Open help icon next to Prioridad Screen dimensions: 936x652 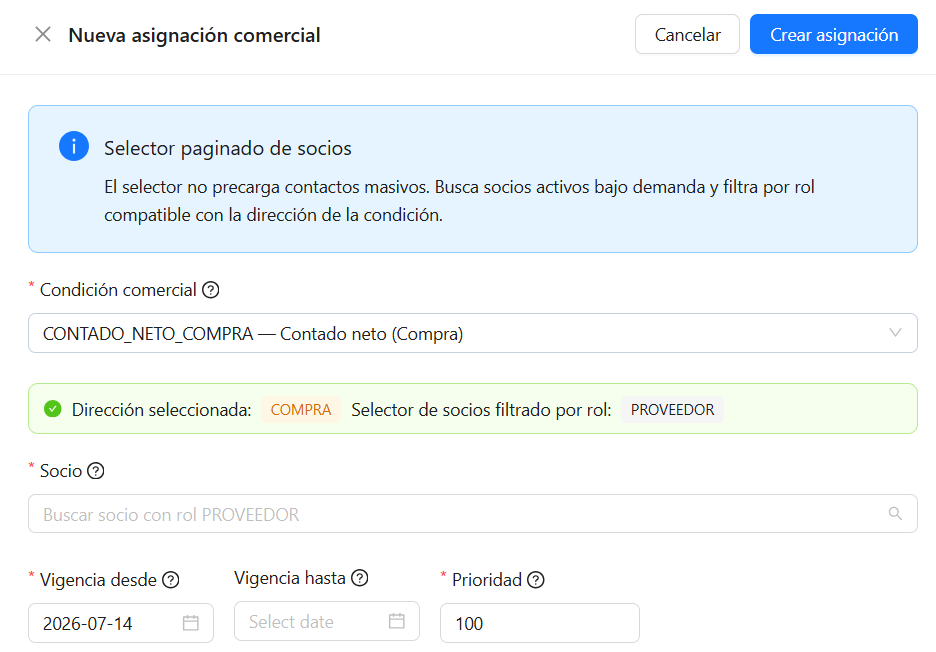(x=535, y=580)
